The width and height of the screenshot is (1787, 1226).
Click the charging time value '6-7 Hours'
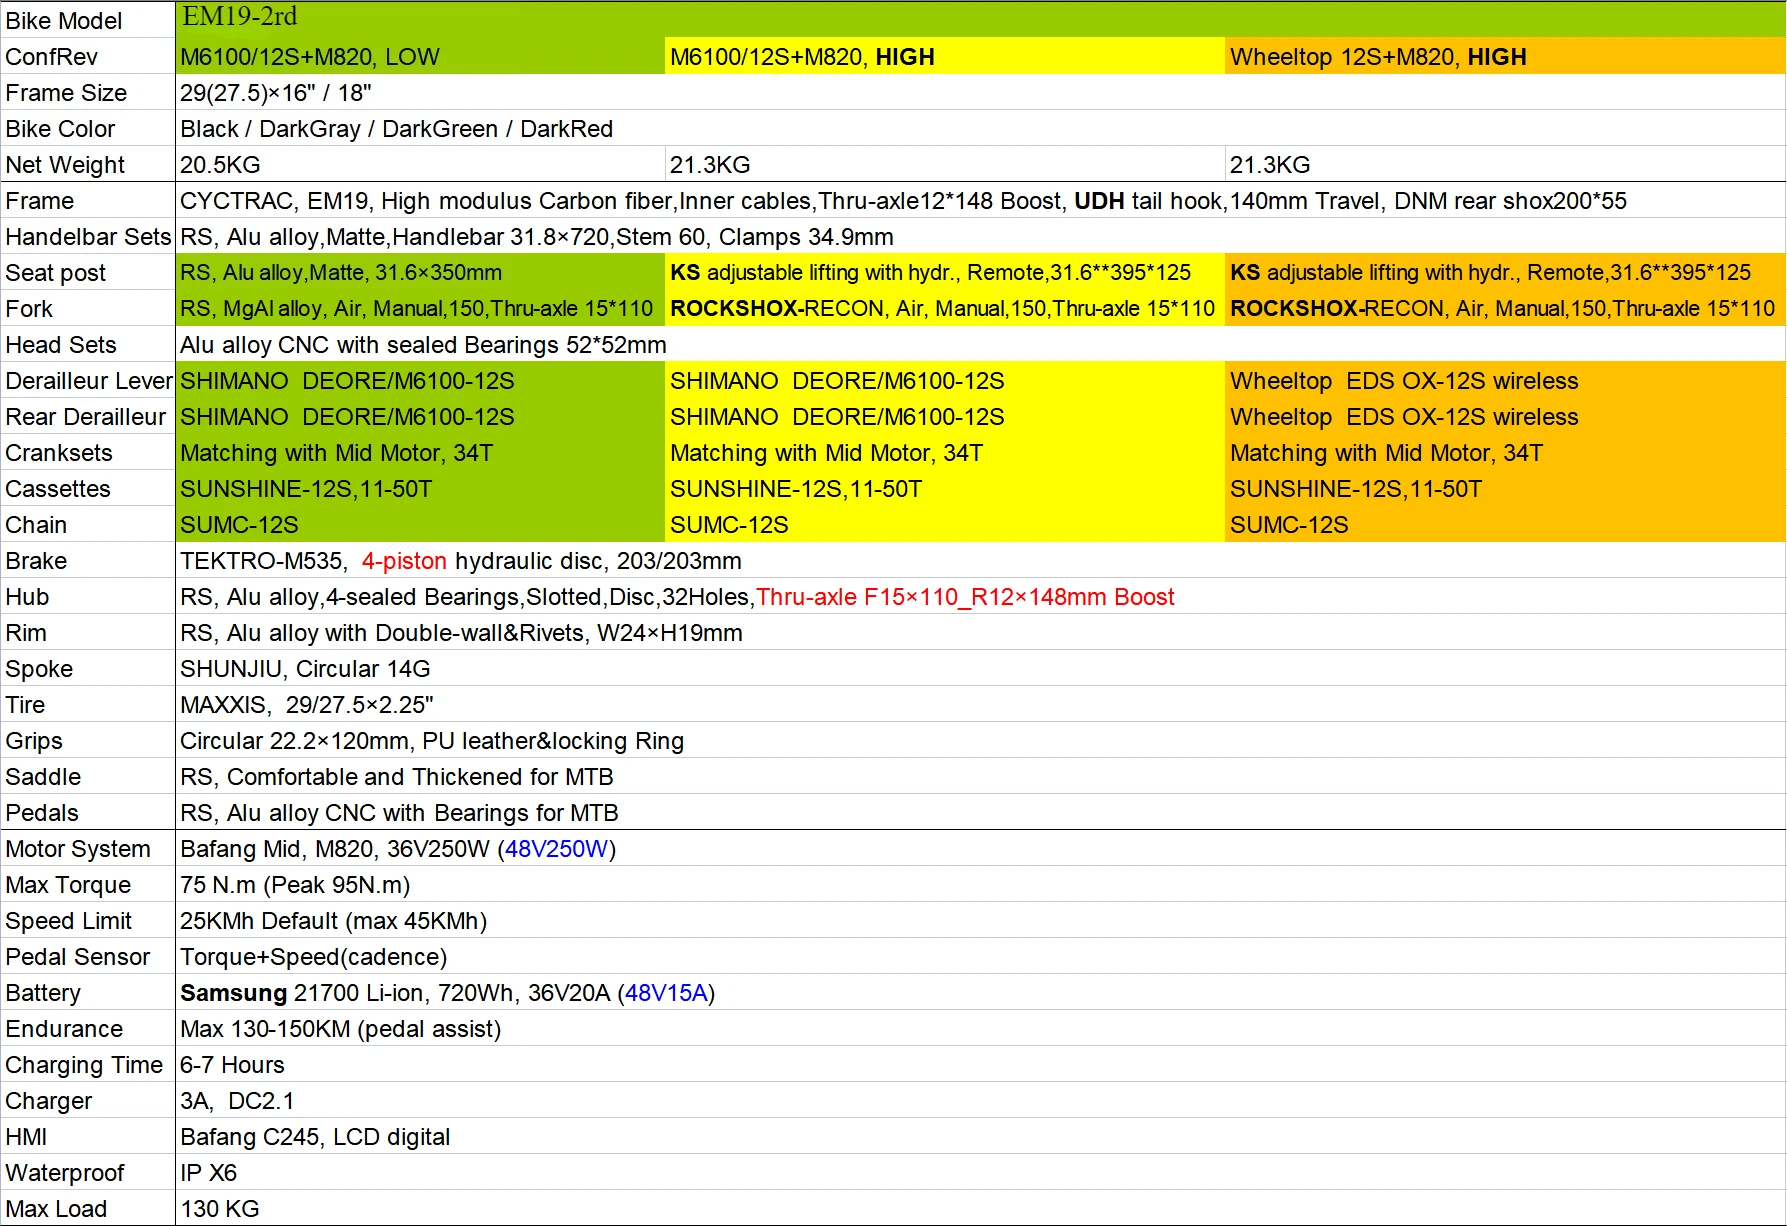(232, 1065)
